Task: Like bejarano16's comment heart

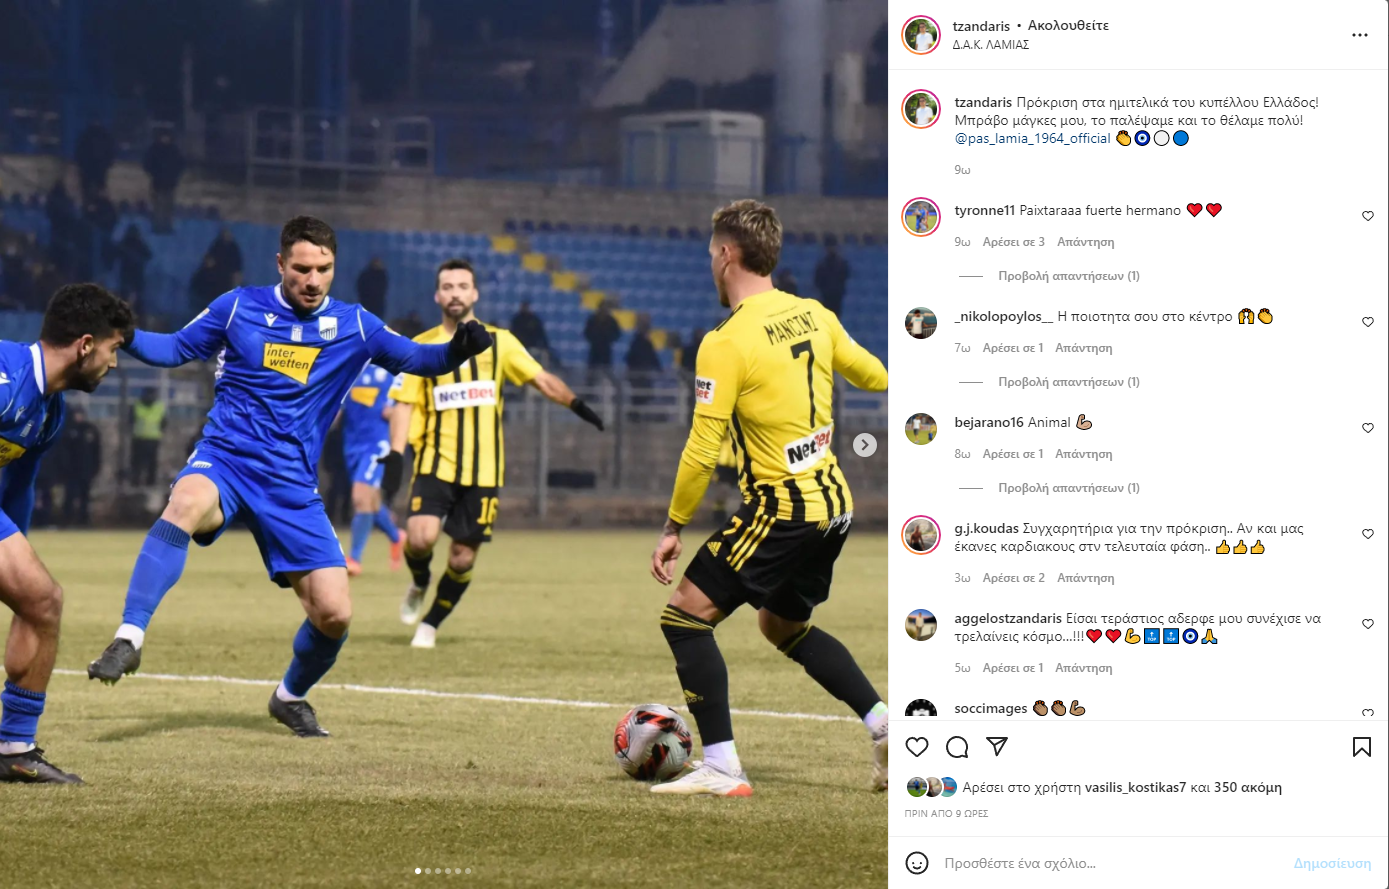Action: 1368,428
